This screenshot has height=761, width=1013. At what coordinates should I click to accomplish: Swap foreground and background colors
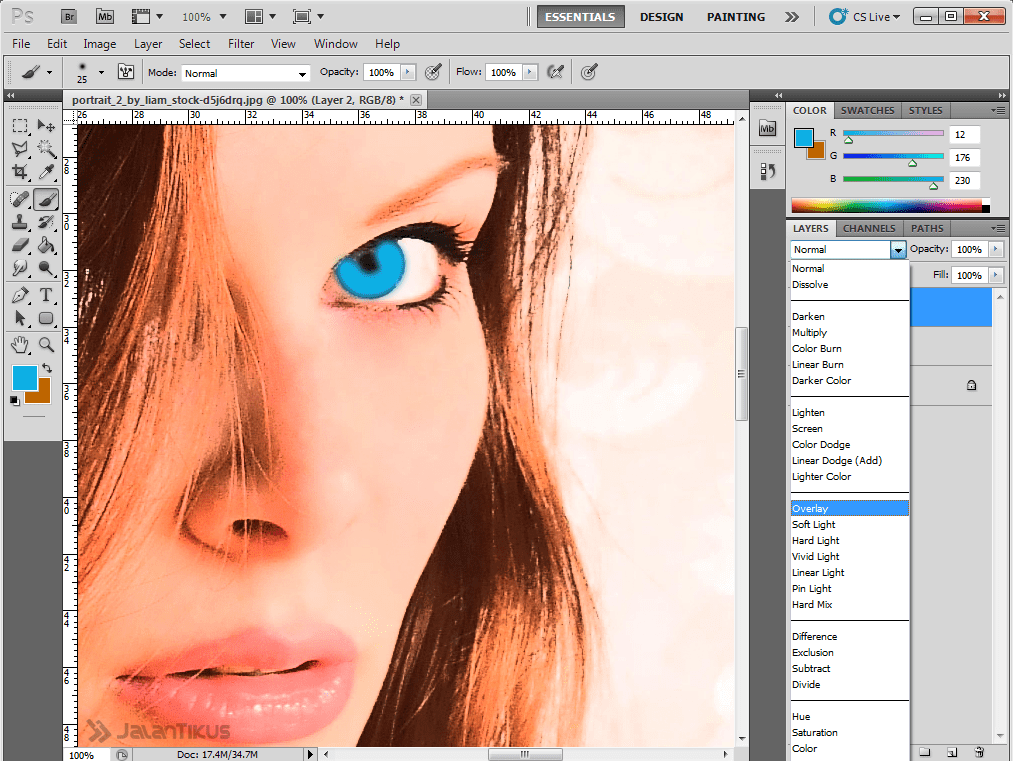tap(47, 368)
